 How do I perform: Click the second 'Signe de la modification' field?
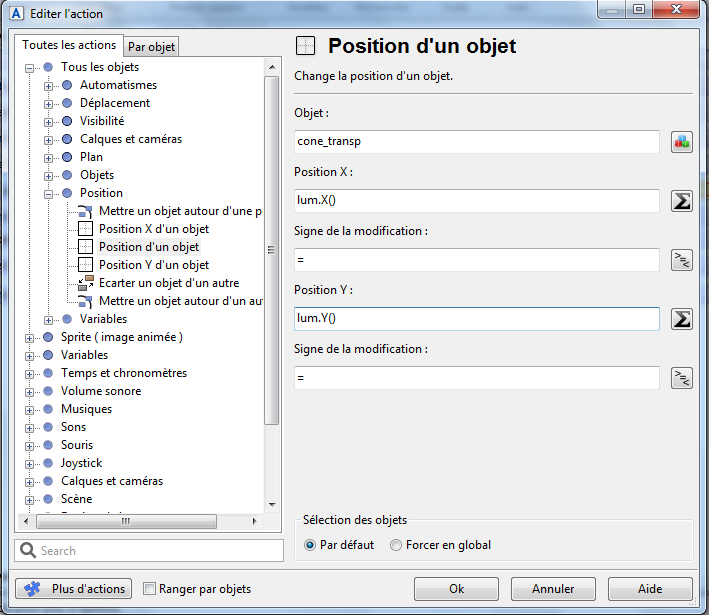click(x=477, y=378)
